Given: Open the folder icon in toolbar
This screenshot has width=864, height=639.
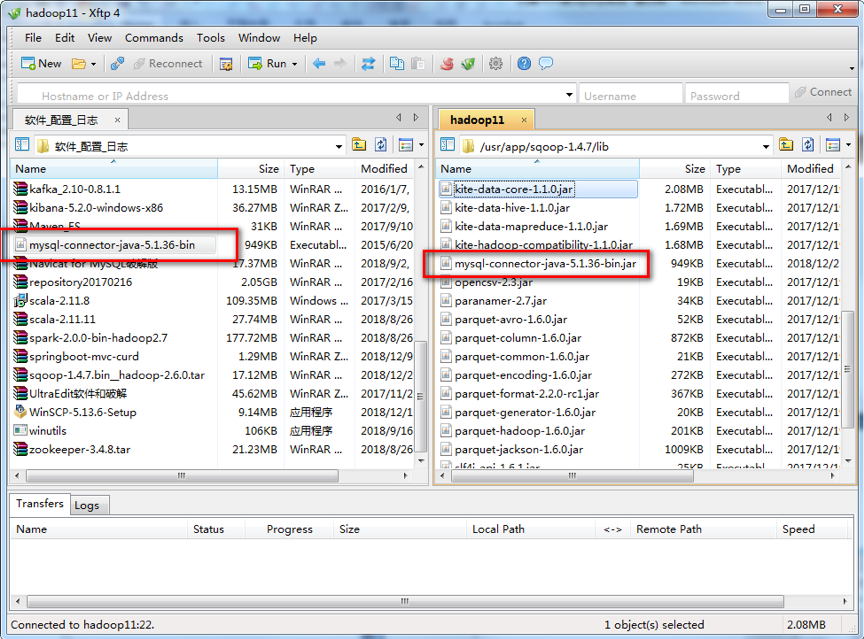Looking at the screenshot, I should tap(79, 64).
